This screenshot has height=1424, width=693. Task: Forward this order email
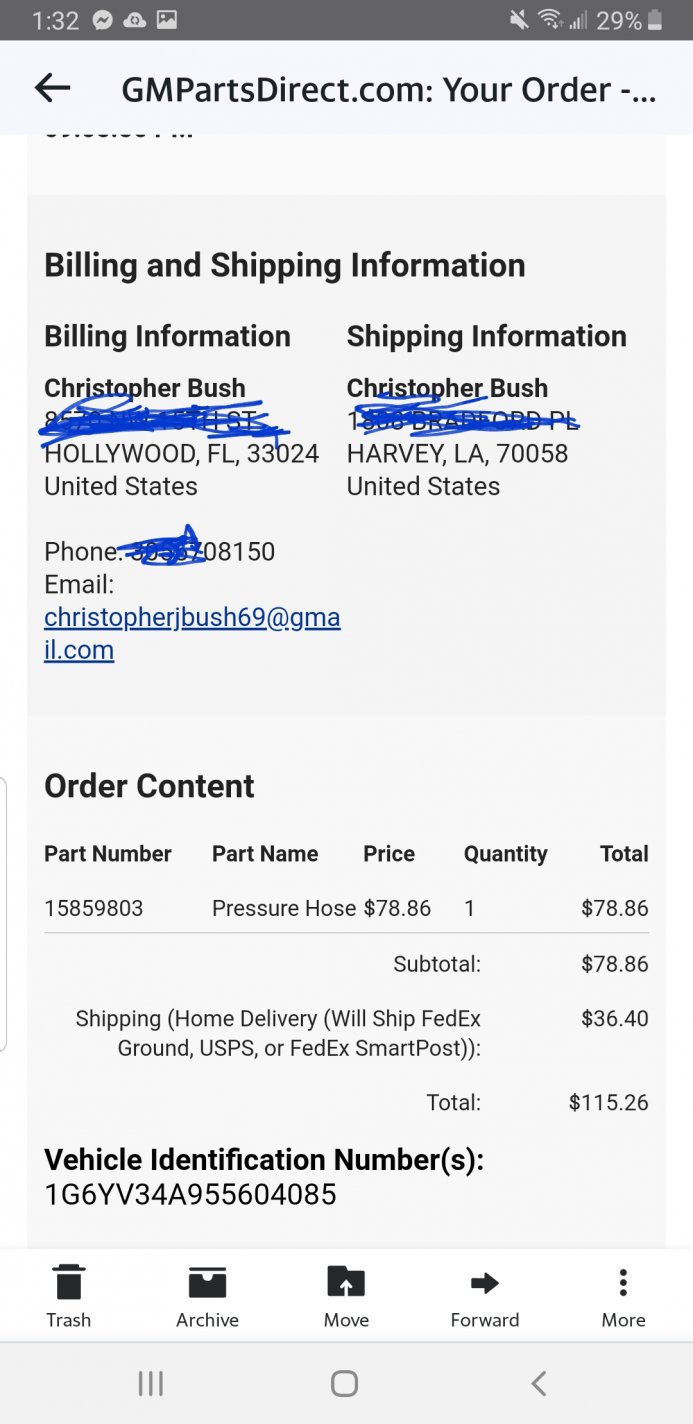point(485,1296)
